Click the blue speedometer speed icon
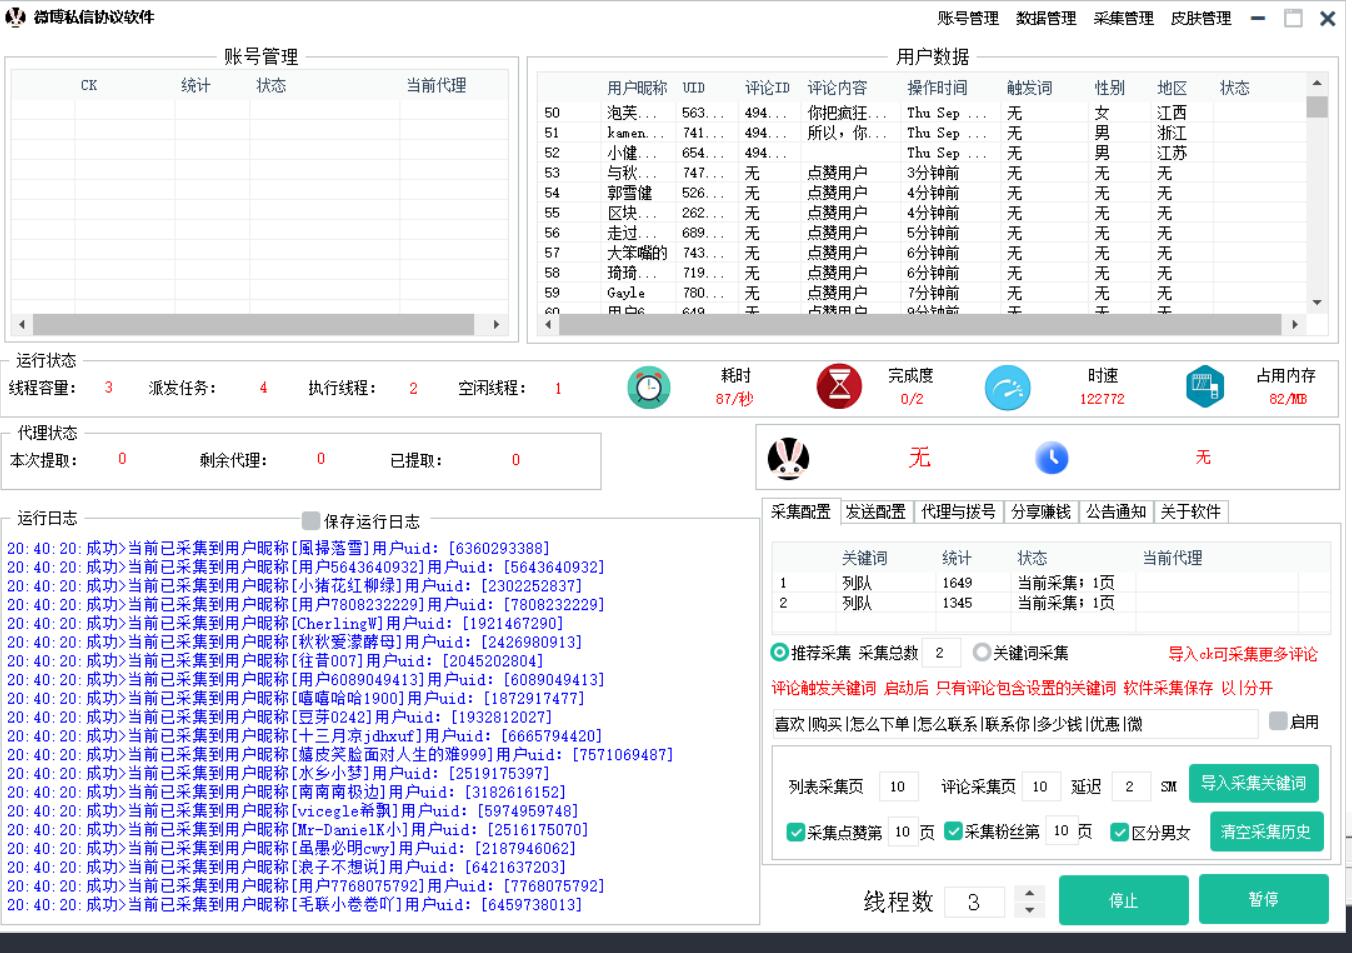Image resolution: width=1352 pixels, height=953 pixels. tap(1006, 388)
